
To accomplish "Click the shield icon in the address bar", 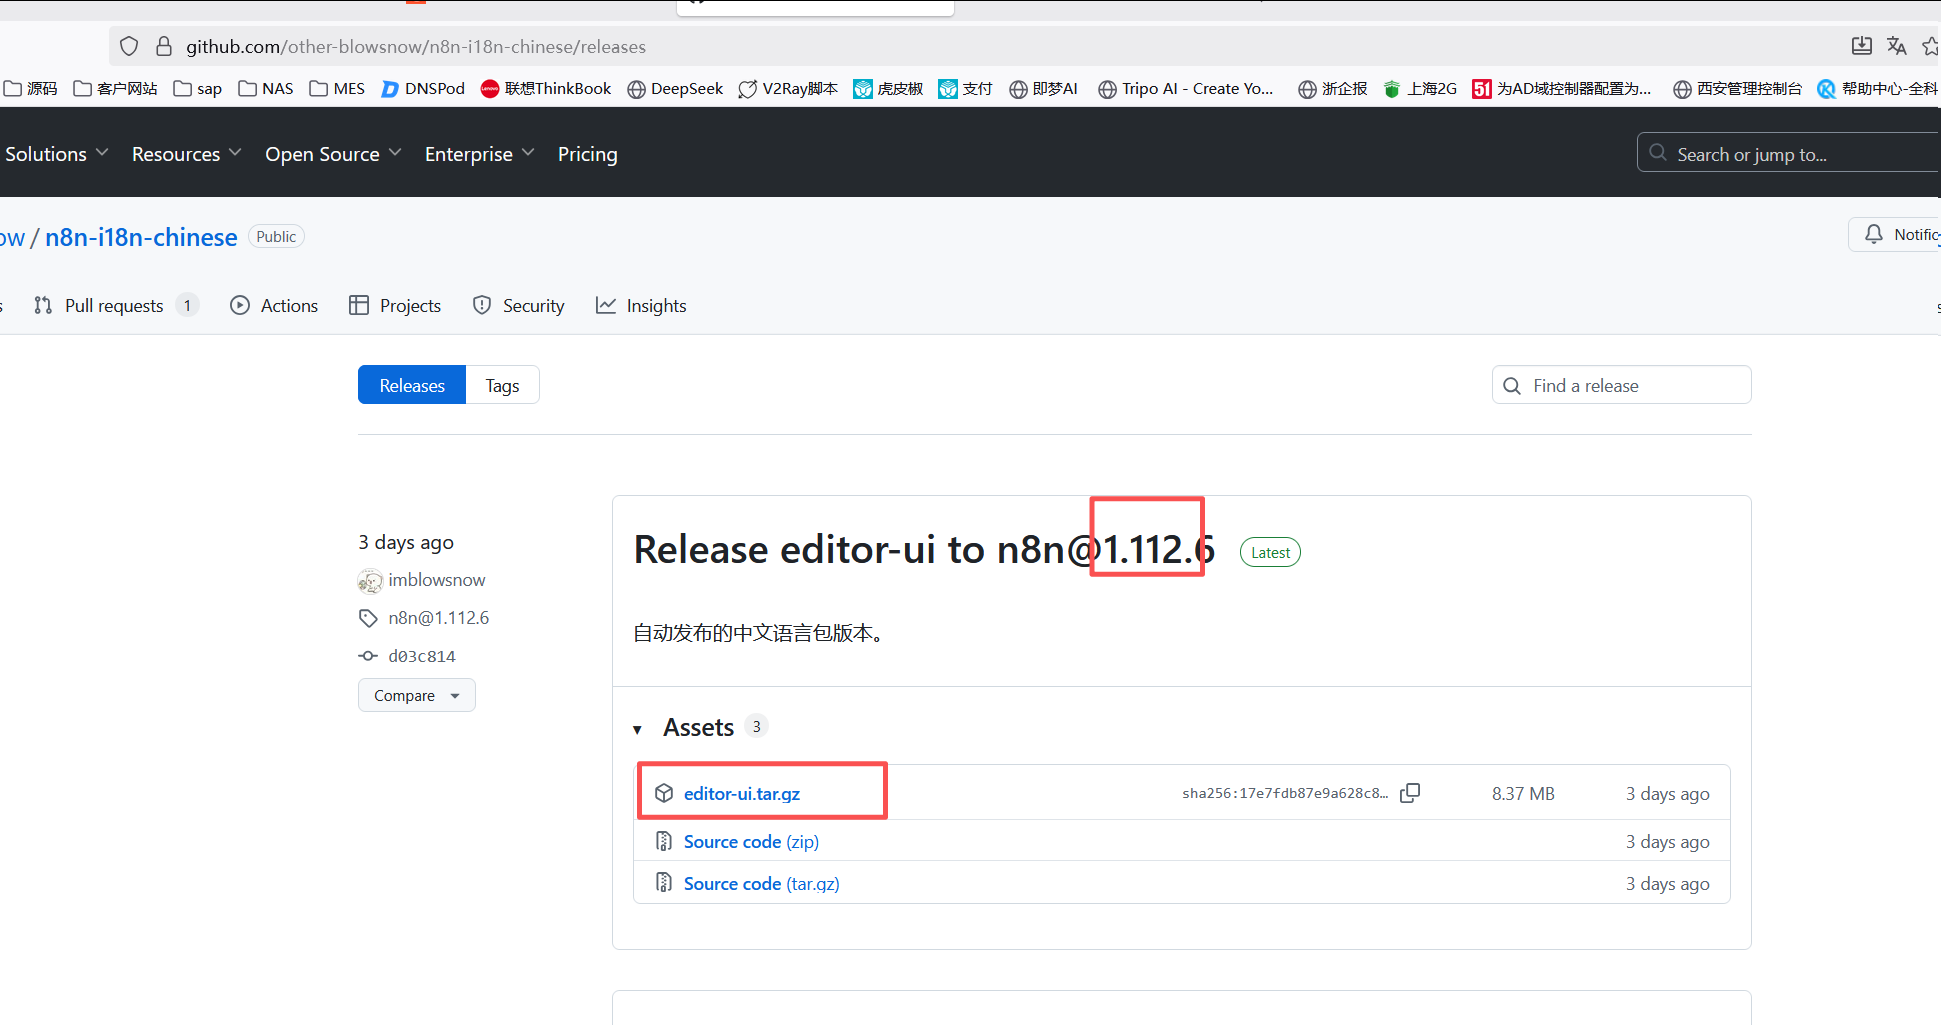I will [x=129, y=46].
